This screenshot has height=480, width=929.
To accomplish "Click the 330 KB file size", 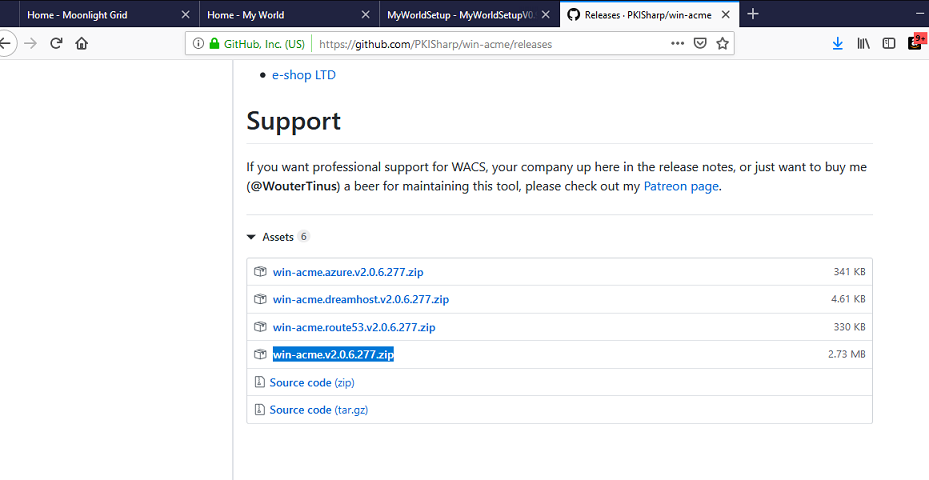I will [850, 327].
